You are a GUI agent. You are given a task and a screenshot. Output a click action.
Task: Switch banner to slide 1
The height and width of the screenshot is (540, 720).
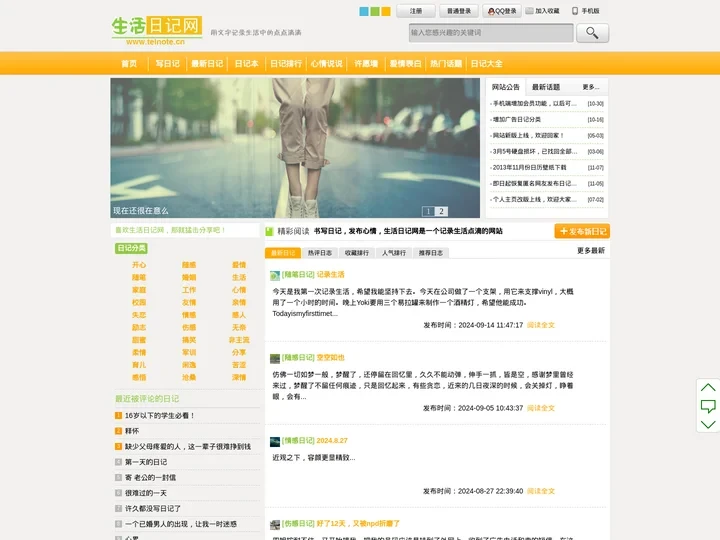pos(428,211)
